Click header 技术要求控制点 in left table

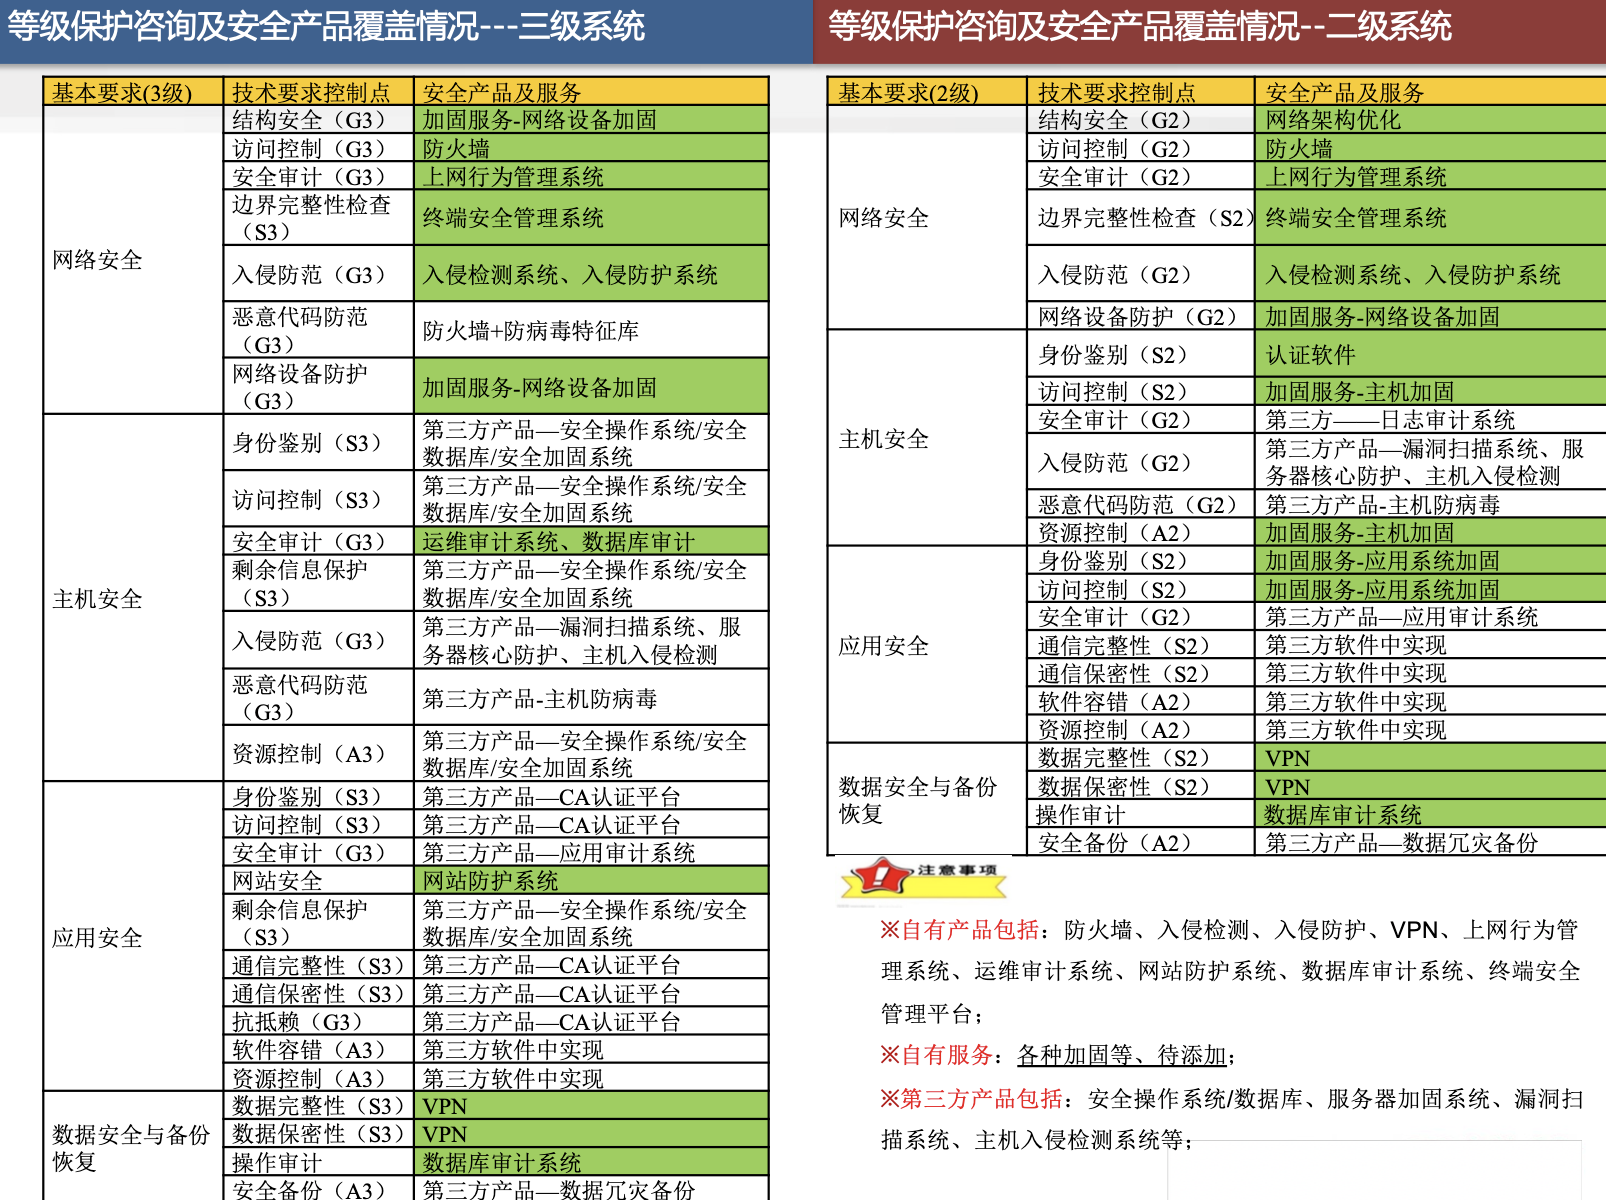pos(318,92)
